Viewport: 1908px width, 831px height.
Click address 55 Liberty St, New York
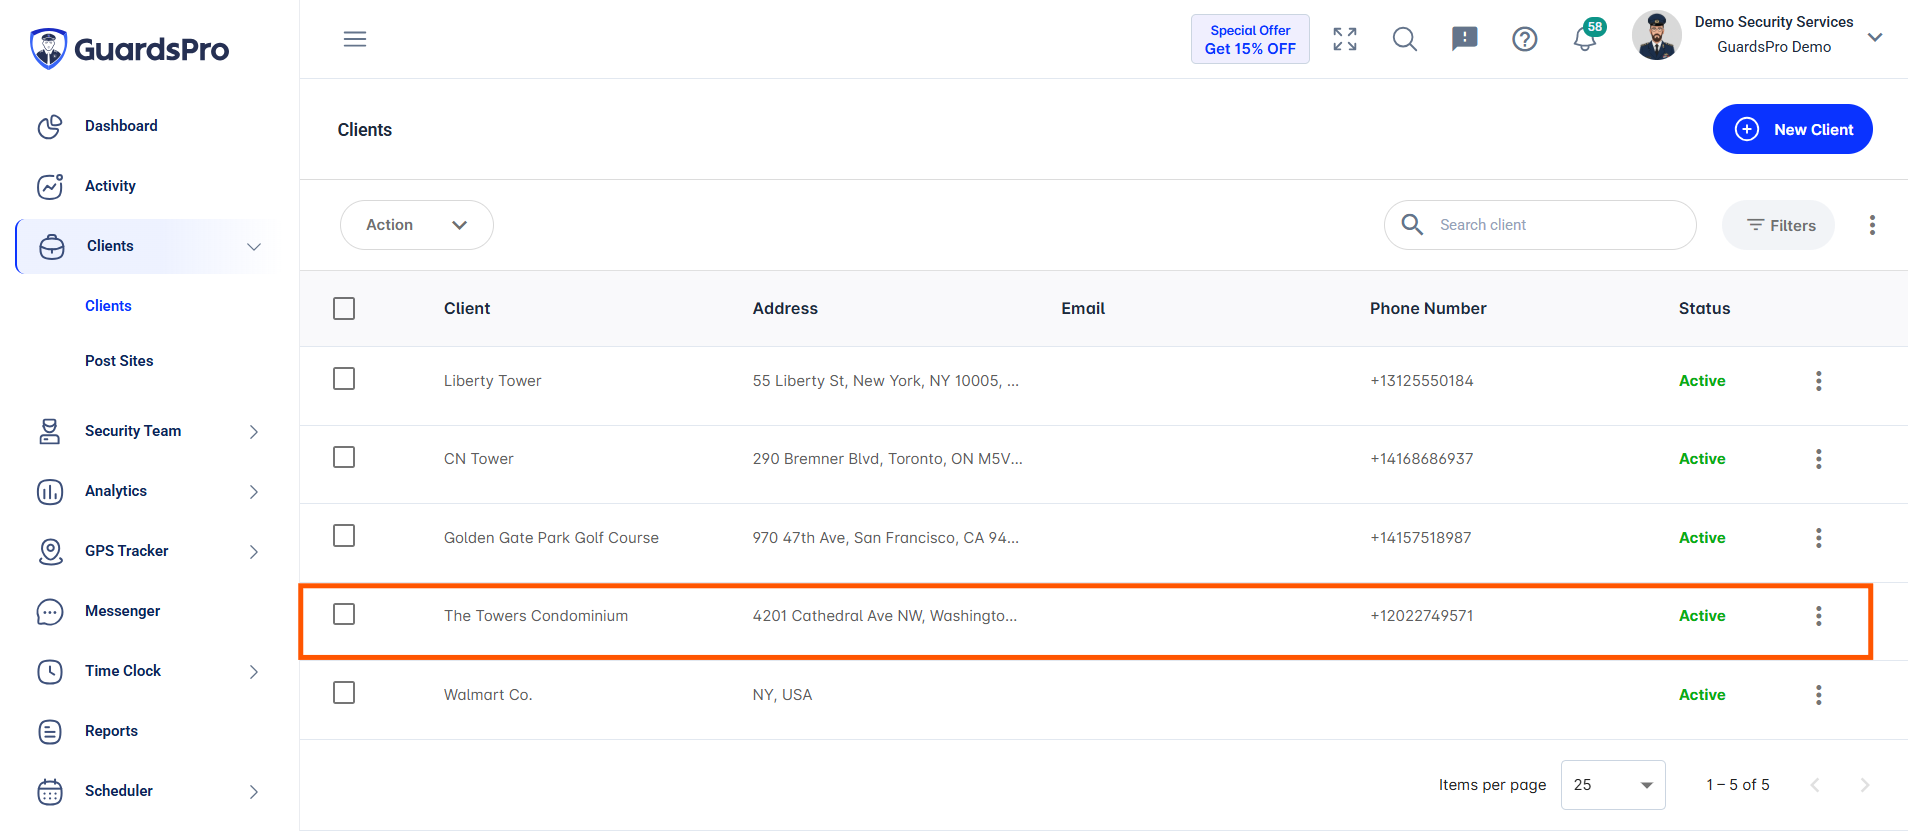(885, 381)
